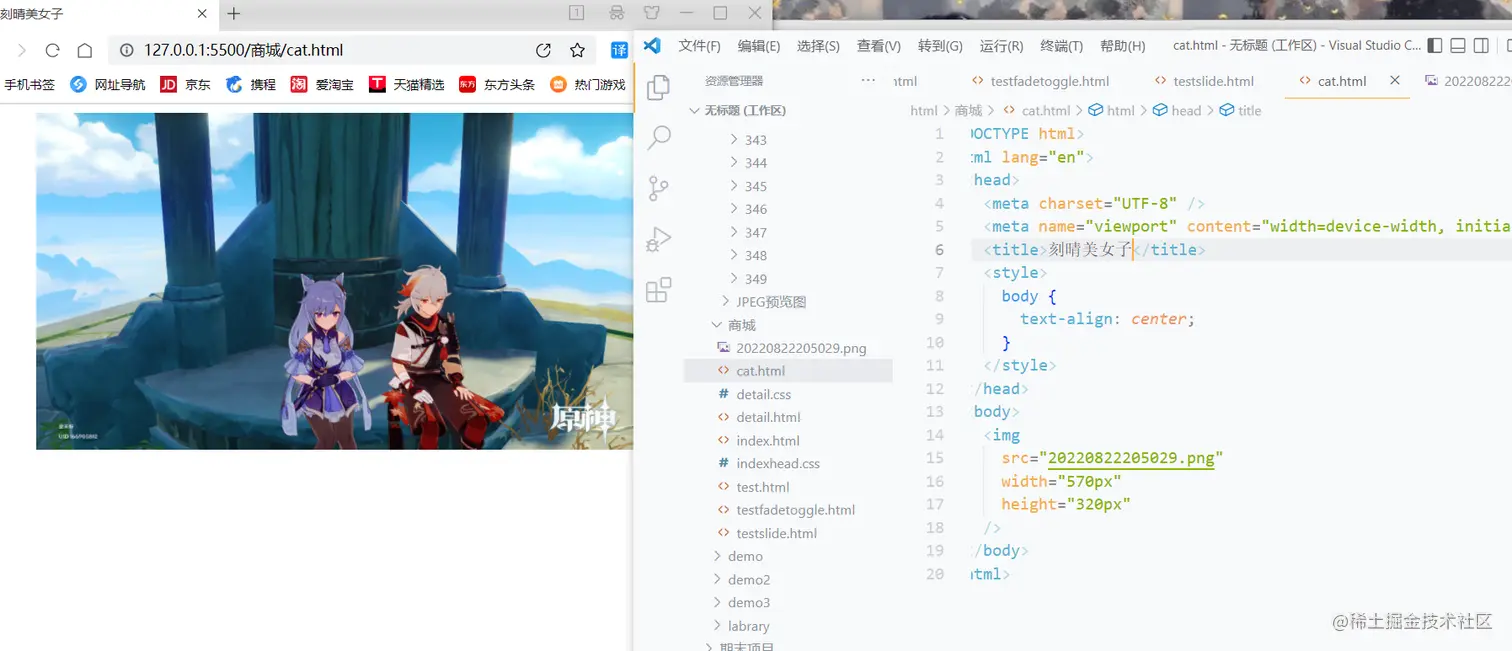
Task: Open the 热门游戏 bookmark
Action: pyautogui.click(x=588, y=85)
